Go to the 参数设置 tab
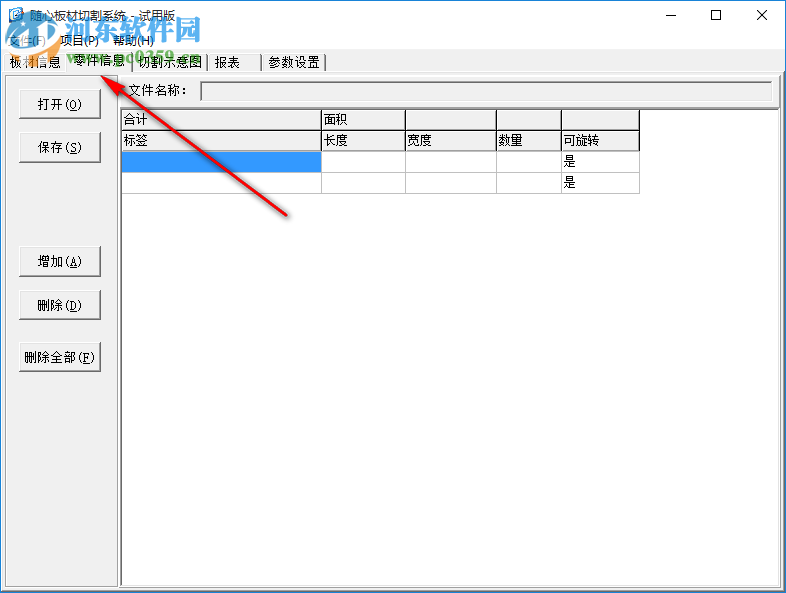The width and height of the screenshot is (786, 593). click(294, 63)
